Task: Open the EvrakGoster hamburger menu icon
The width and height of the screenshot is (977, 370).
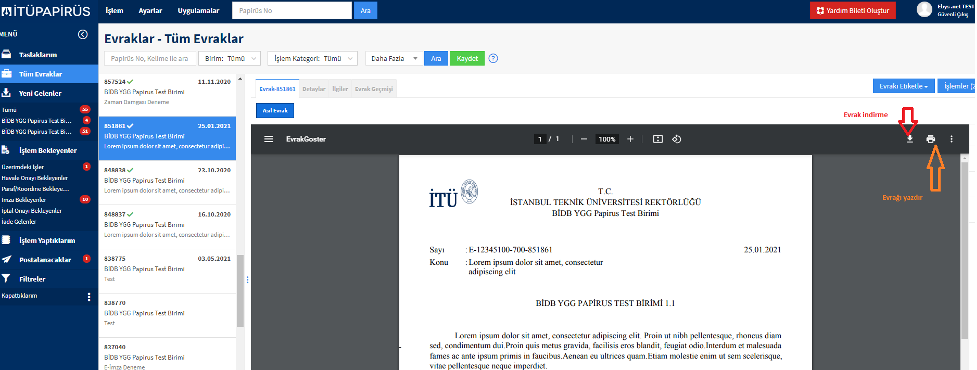Action: [269, 139]
